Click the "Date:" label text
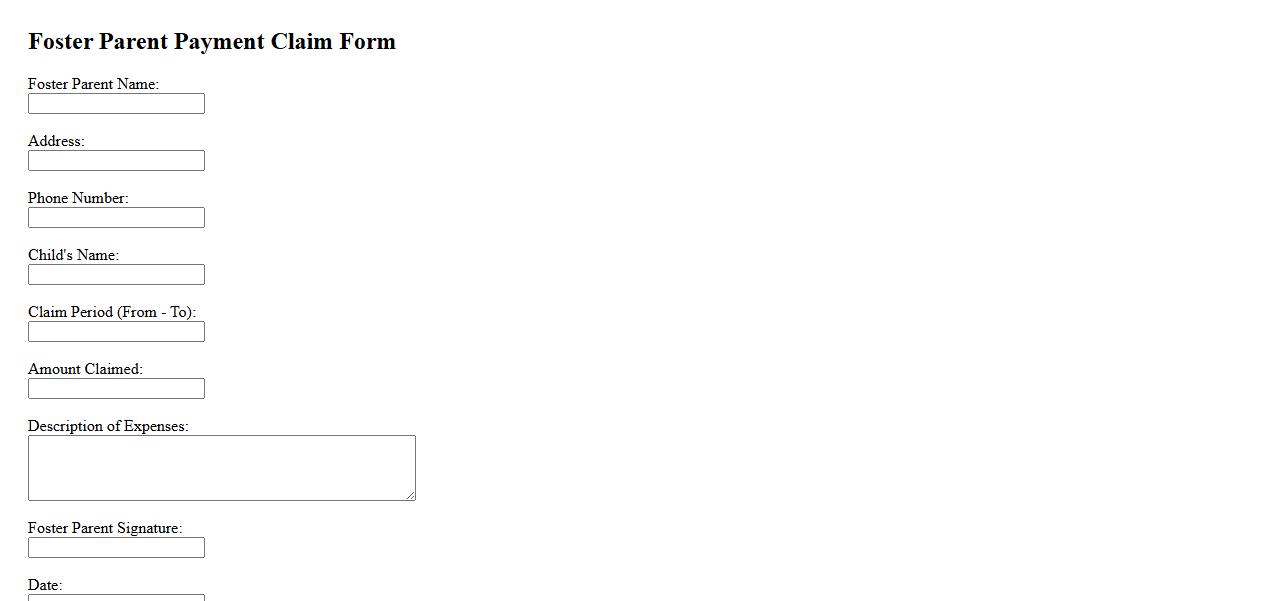The image size is (1278, 601). point(45,585)
